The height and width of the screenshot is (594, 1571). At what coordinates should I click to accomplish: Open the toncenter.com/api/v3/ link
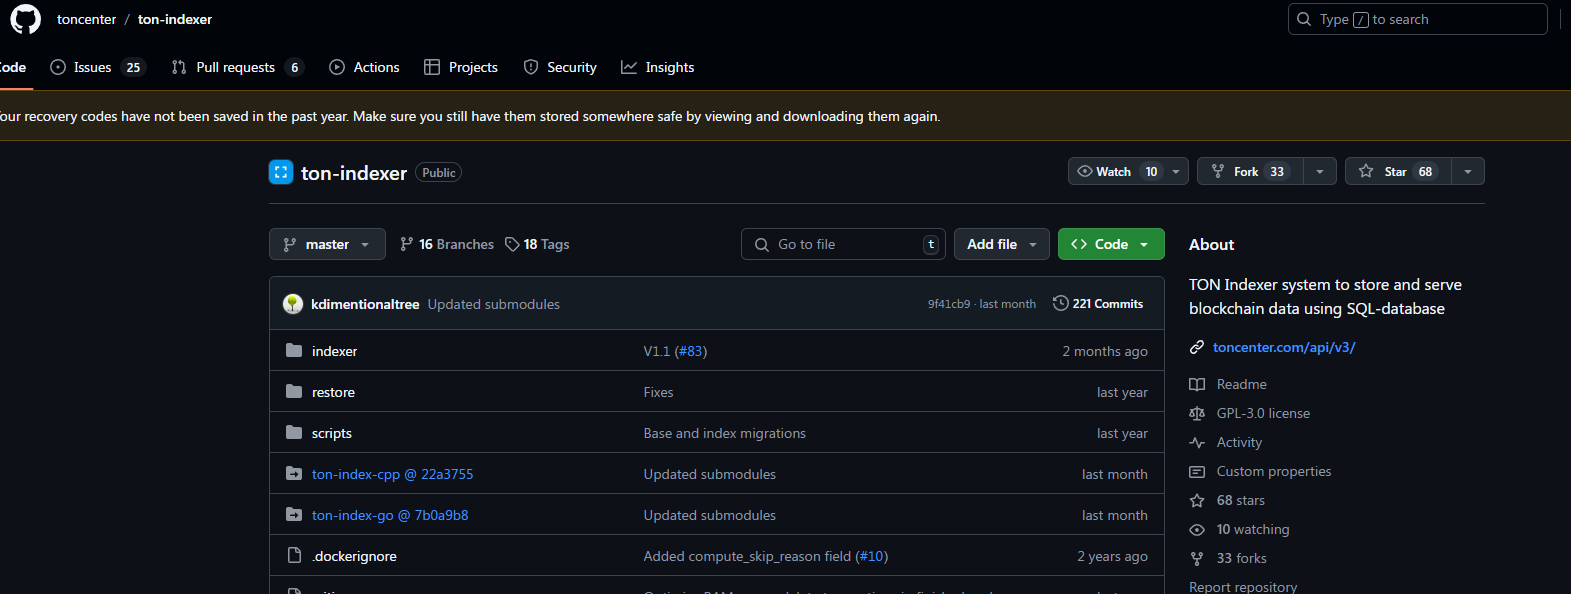point(1284,347)
